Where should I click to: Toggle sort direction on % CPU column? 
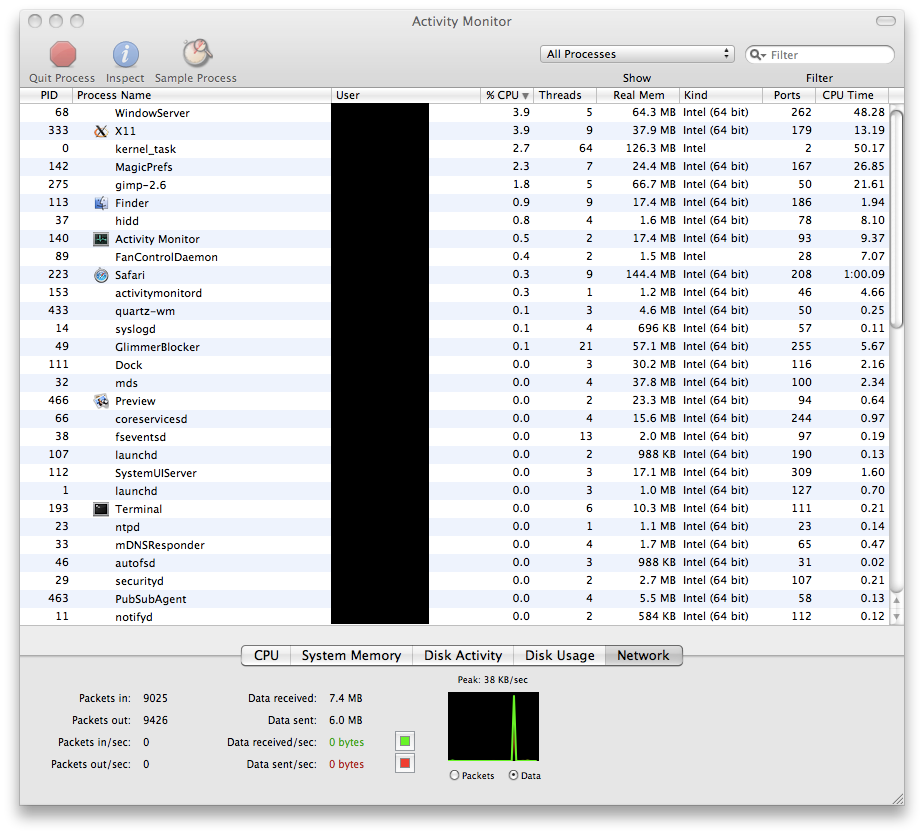[x=507, y=95]
